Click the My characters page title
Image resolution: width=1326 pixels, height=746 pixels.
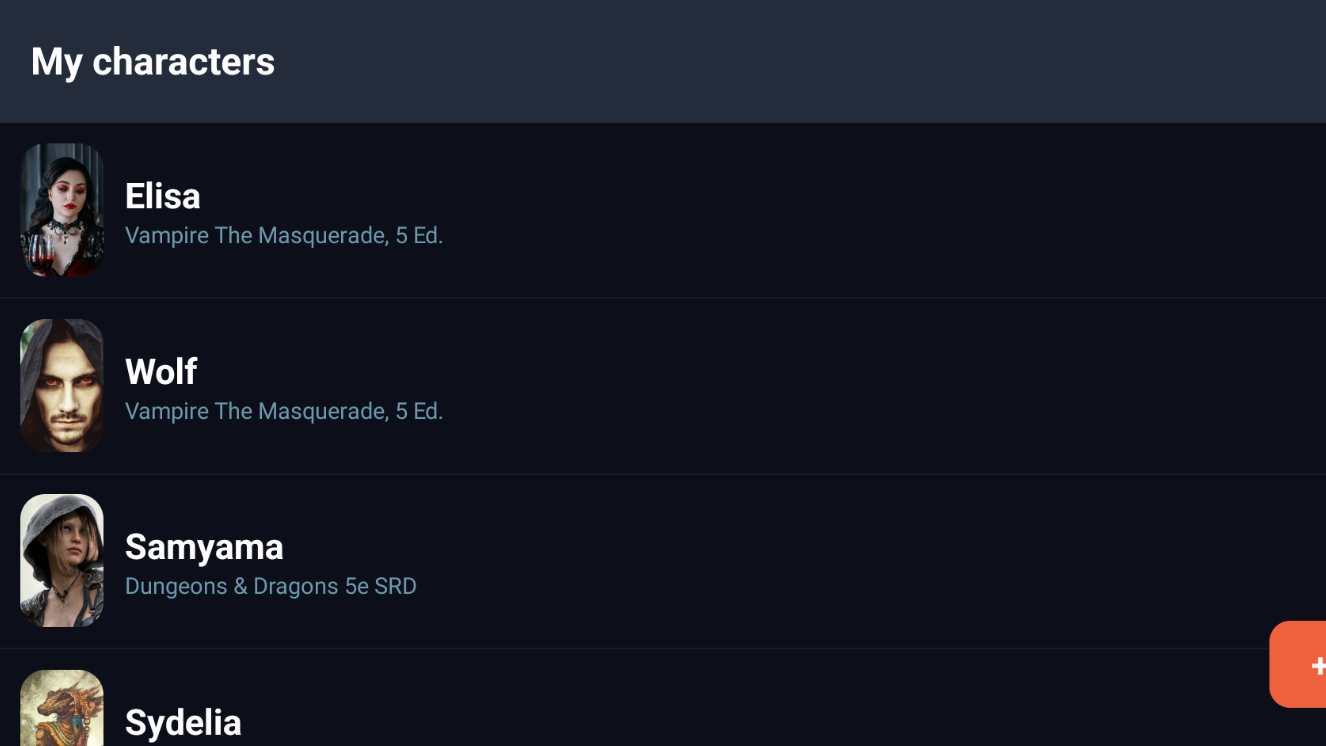(153, 62)
